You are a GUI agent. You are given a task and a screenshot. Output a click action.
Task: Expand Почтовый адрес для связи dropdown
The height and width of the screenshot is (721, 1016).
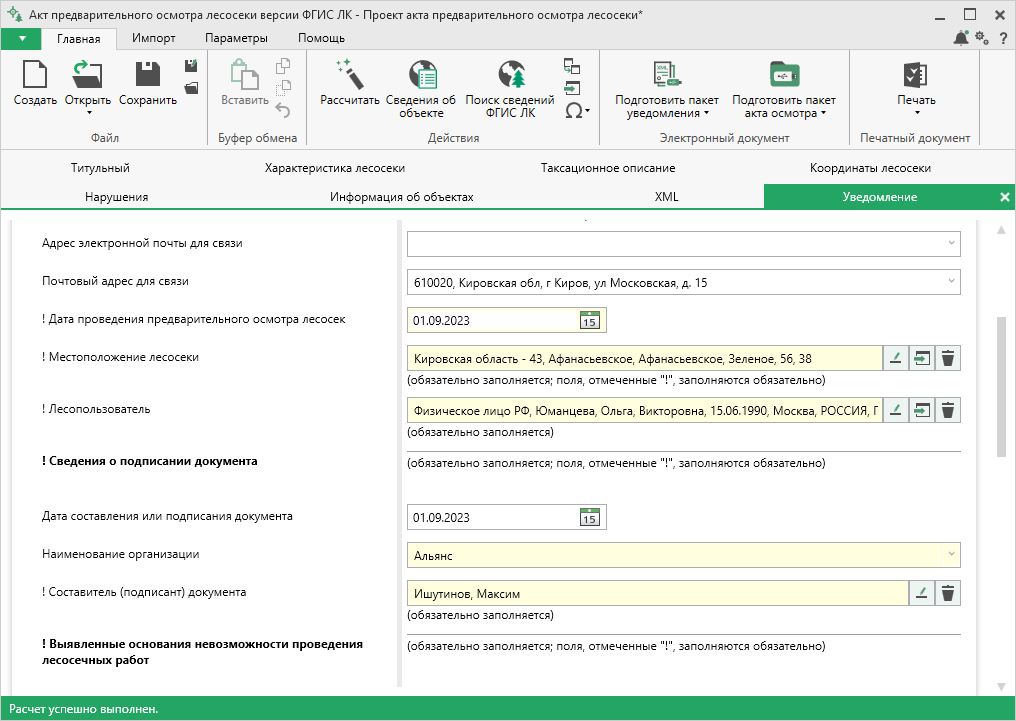coord(951,281)
